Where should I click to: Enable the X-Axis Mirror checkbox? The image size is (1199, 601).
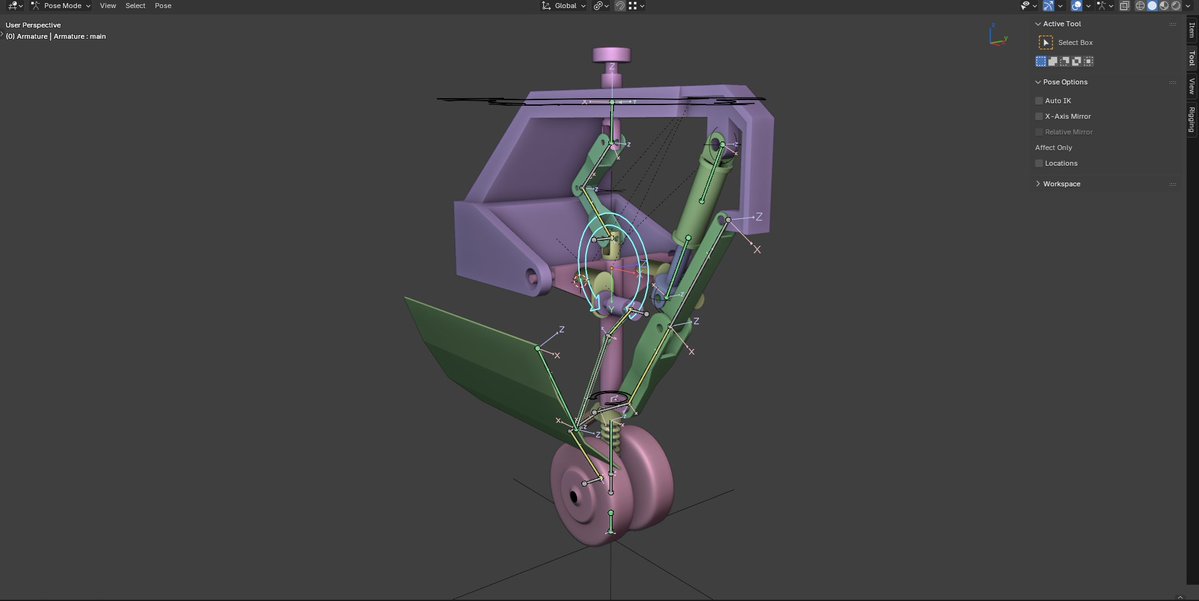click(x=1039, y=116)
